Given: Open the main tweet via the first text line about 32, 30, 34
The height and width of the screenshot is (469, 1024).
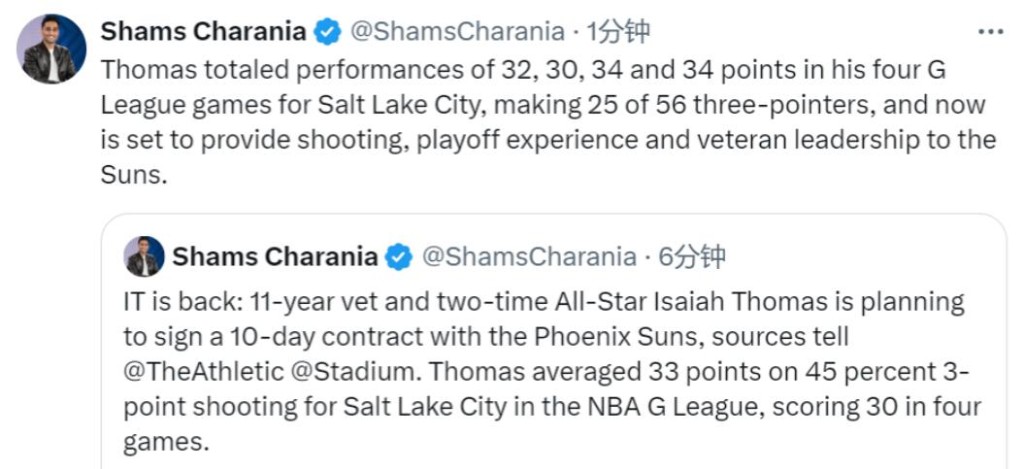Looking at the screenshot, I should click(522, 70).
